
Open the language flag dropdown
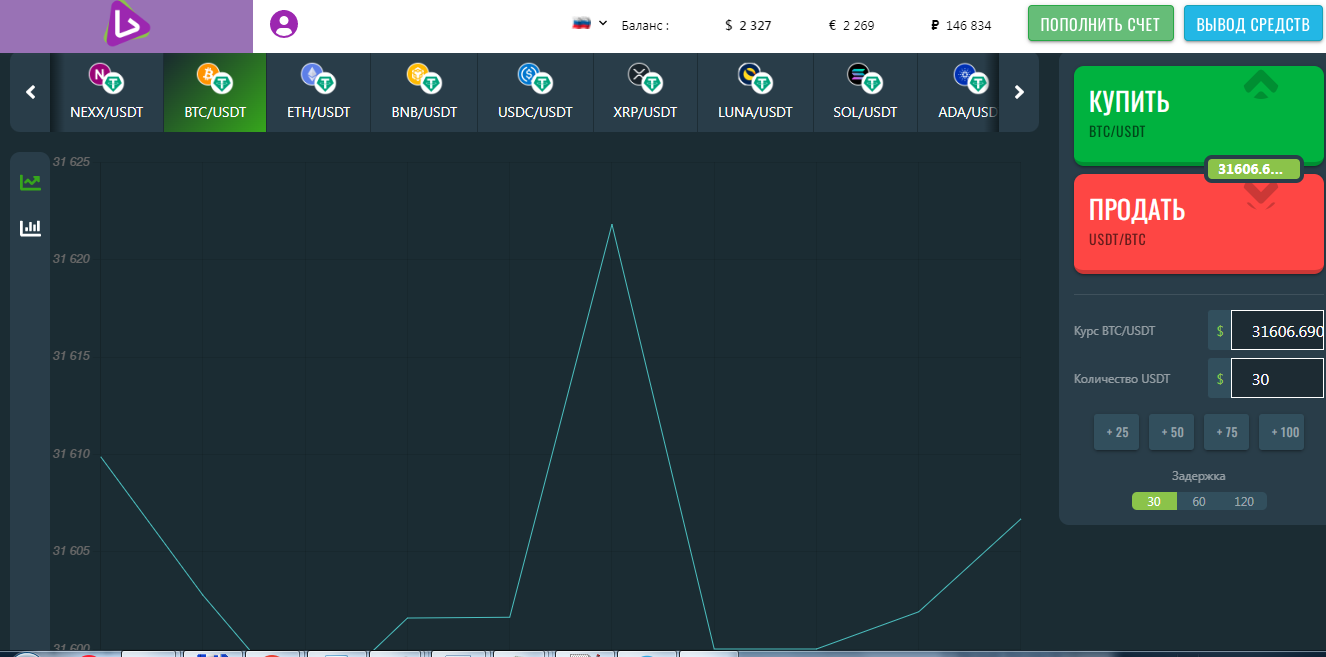coord(589,23)
